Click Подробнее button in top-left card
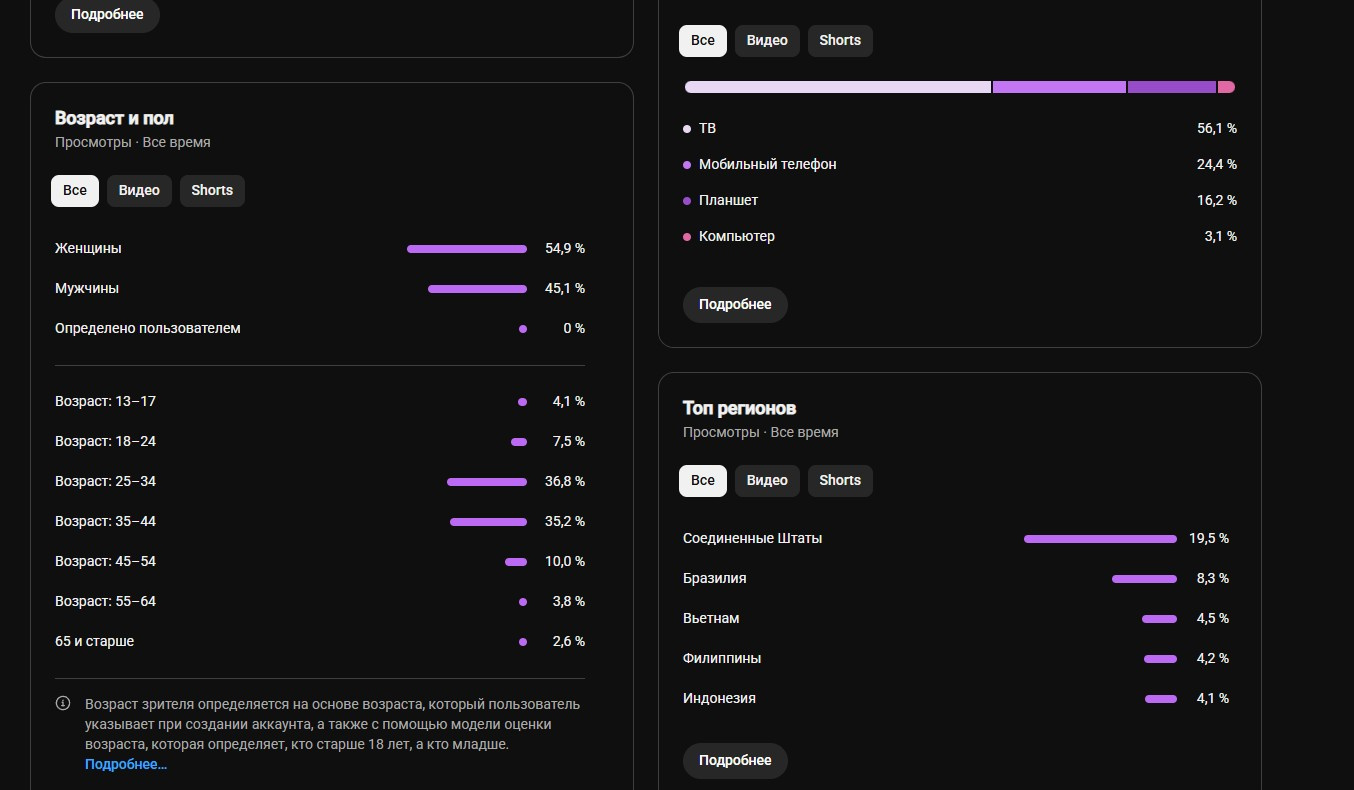 tap(107, 15)
